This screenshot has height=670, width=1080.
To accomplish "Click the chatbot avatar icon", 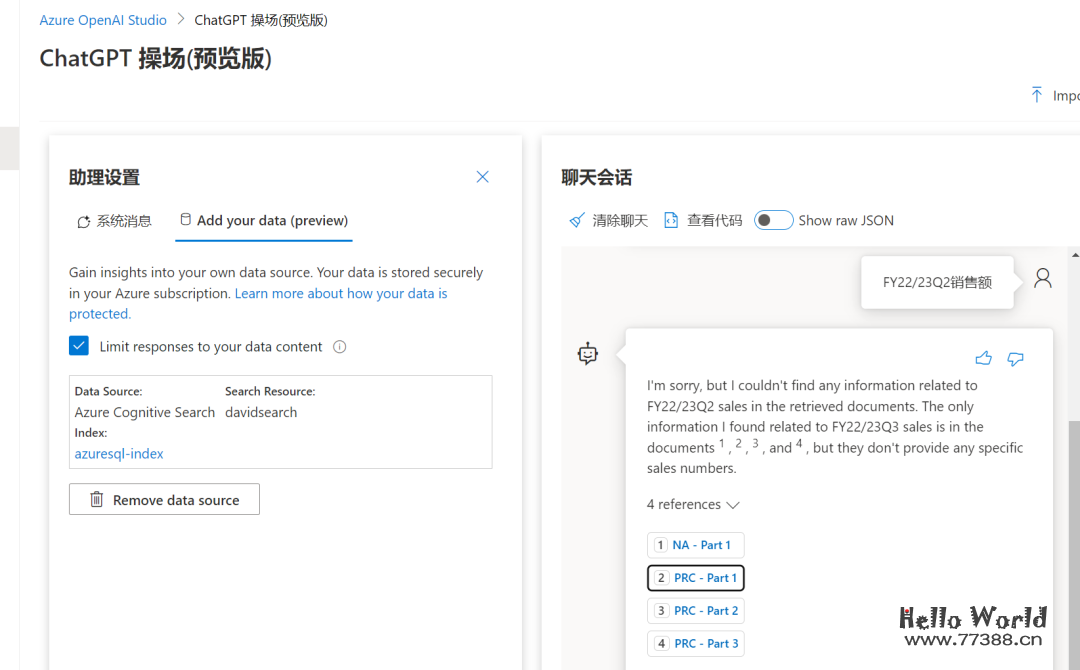I will pyautogui.click(x=587, y=352).
